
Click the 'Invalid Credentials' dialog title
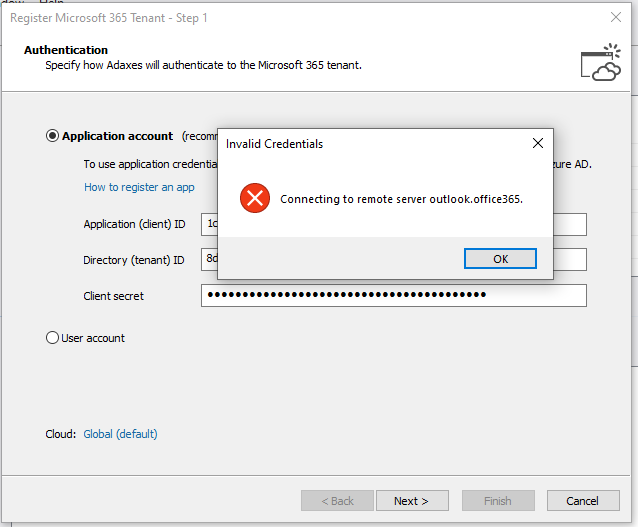pyautogui.click(x=274, y=144)
